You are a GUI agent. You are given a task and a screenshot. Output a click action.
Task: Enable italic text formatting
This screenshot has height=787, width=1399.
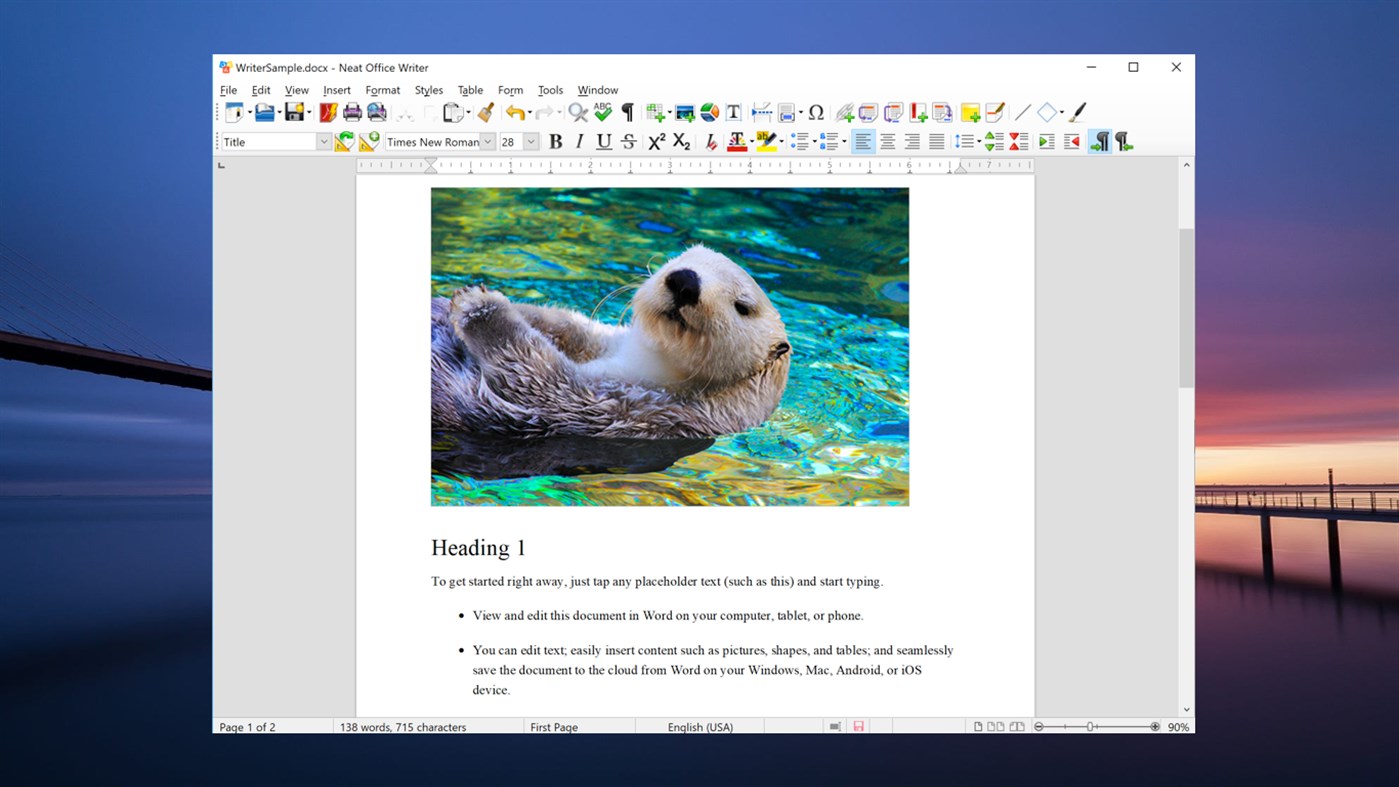579,141
